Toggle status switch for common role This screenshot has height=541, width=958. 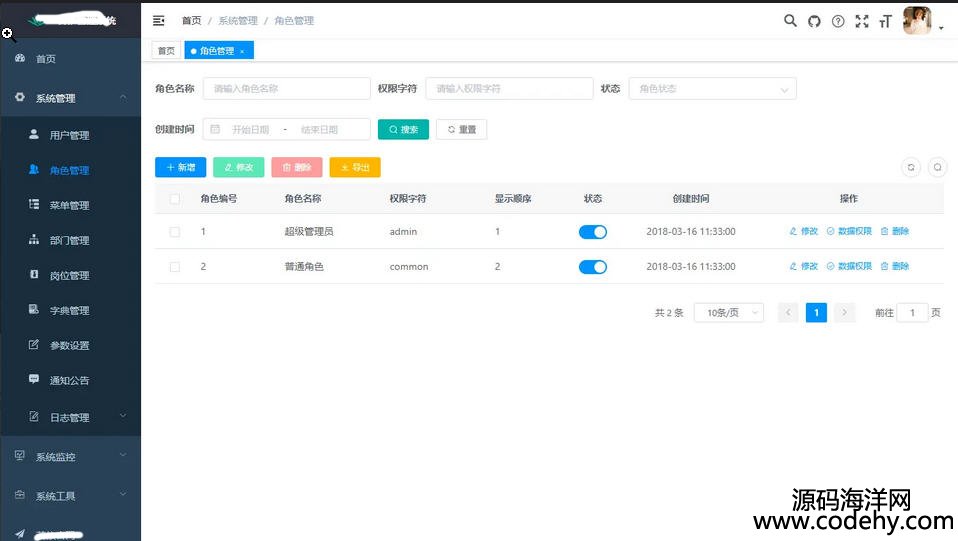point(593,267)
